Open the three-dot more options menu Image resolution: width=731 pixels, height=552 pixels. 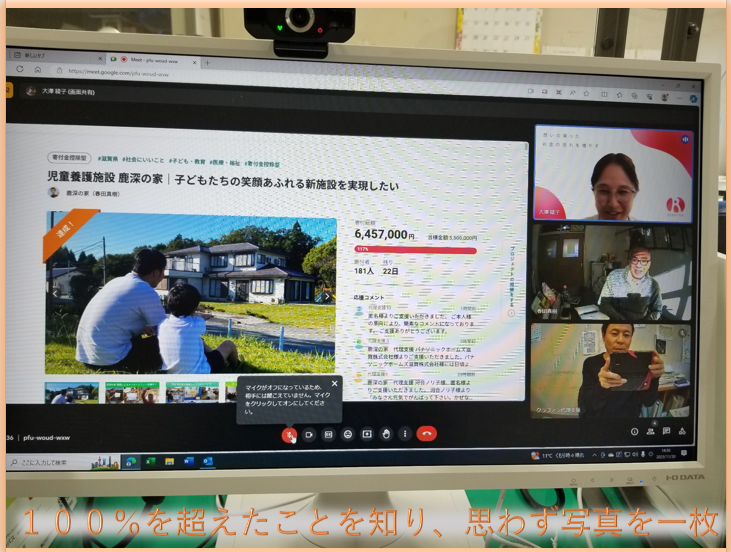coord(404,434)
